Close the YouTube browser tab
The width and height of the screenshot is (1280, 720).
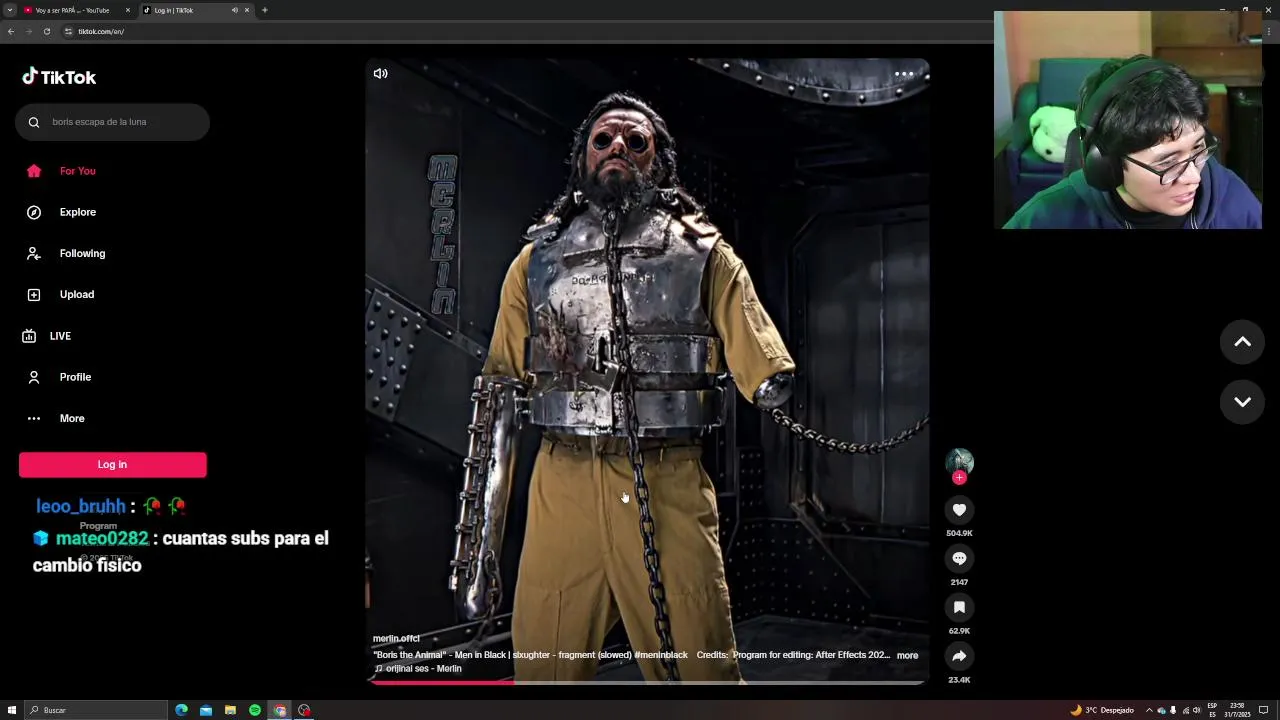[x=128, y=10]
